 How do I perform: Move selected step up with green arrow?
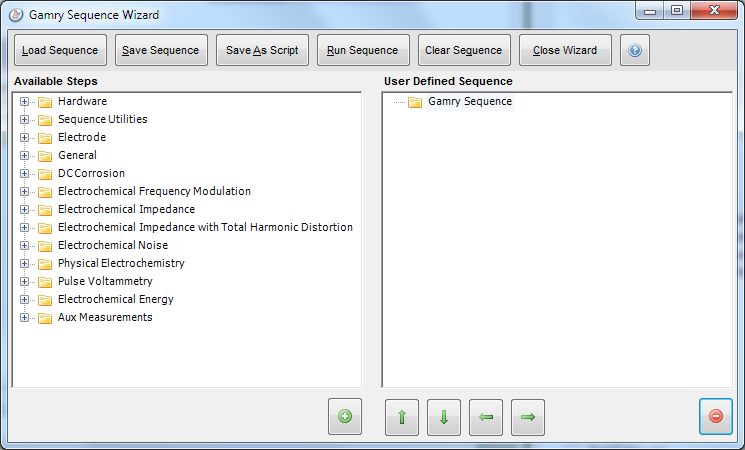click(x=402, y=417)
